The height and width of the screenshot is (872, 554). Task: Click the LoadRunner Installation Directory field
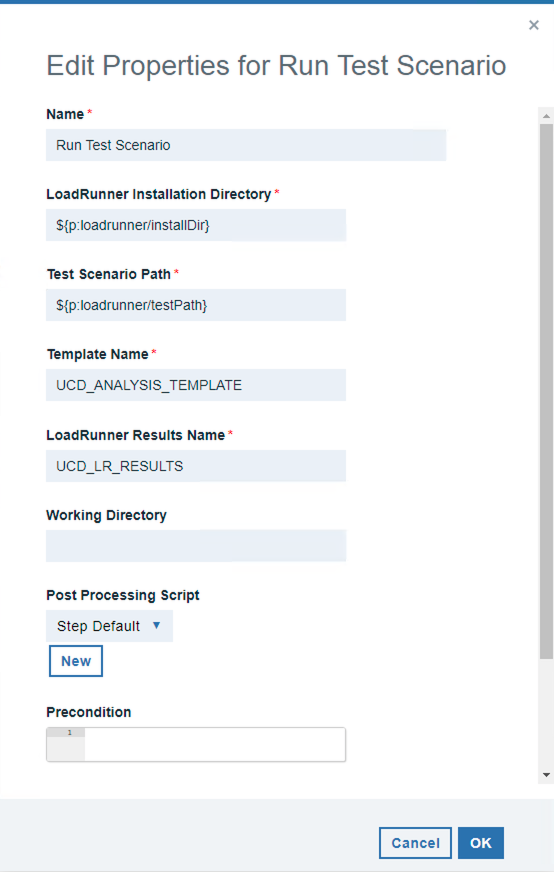pyautogui.click(x=196, y=225)
